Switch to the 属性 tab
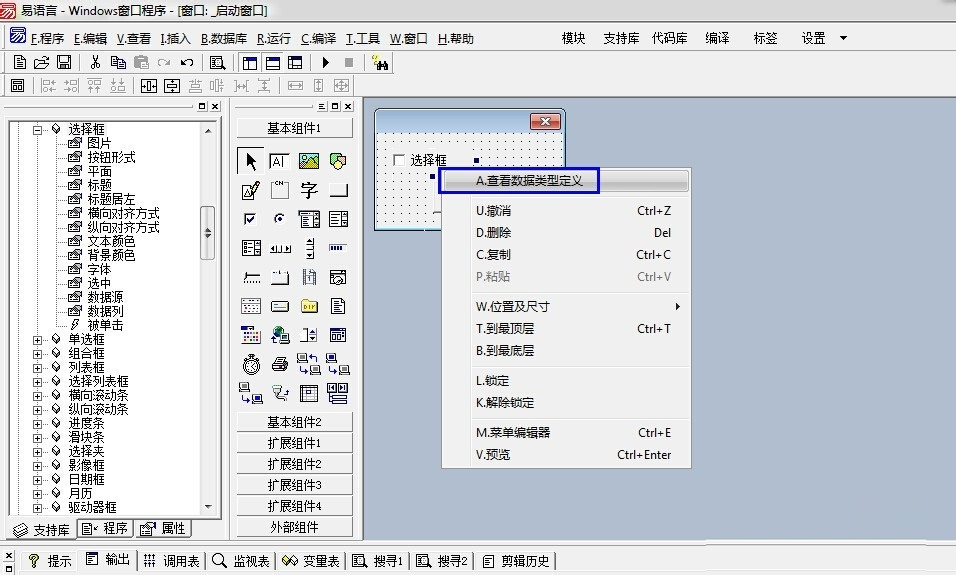 (x=163, y=529)
